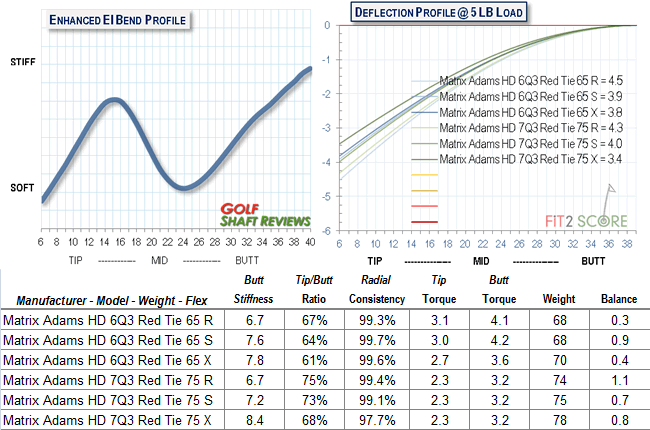Select row Matrix Adams HD 6Q3 Red Tie 65 R
This screenshot has height=430, width=650.
pos(325,320)
